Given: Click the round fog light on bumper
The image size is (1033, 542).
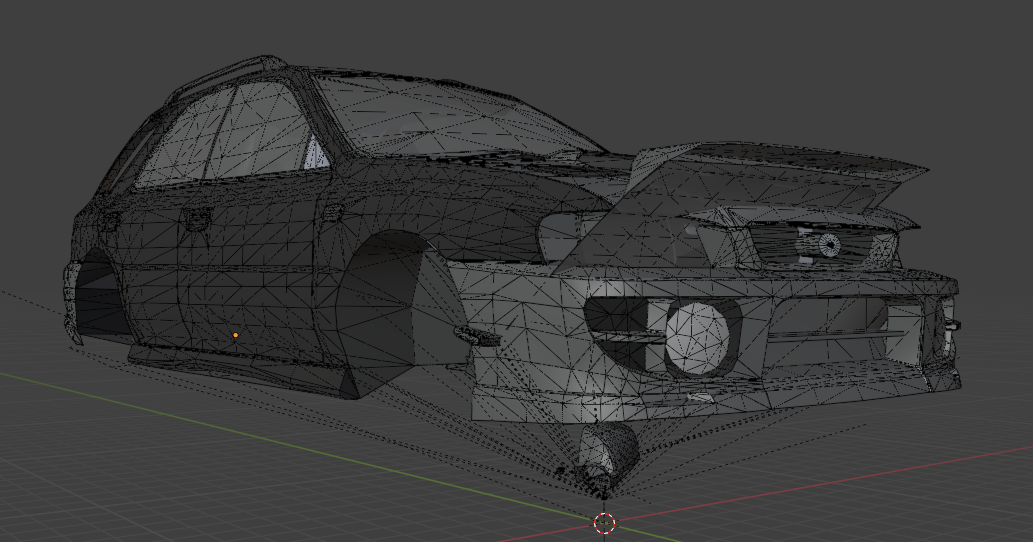Looking at the screenshot, I should [698, 339].
